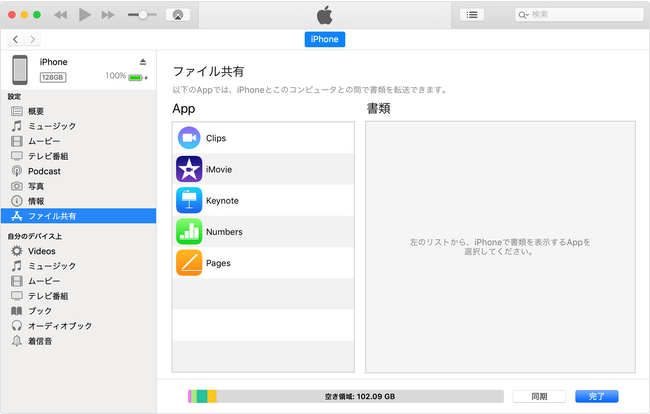Select the Numbers app icon

189,232
